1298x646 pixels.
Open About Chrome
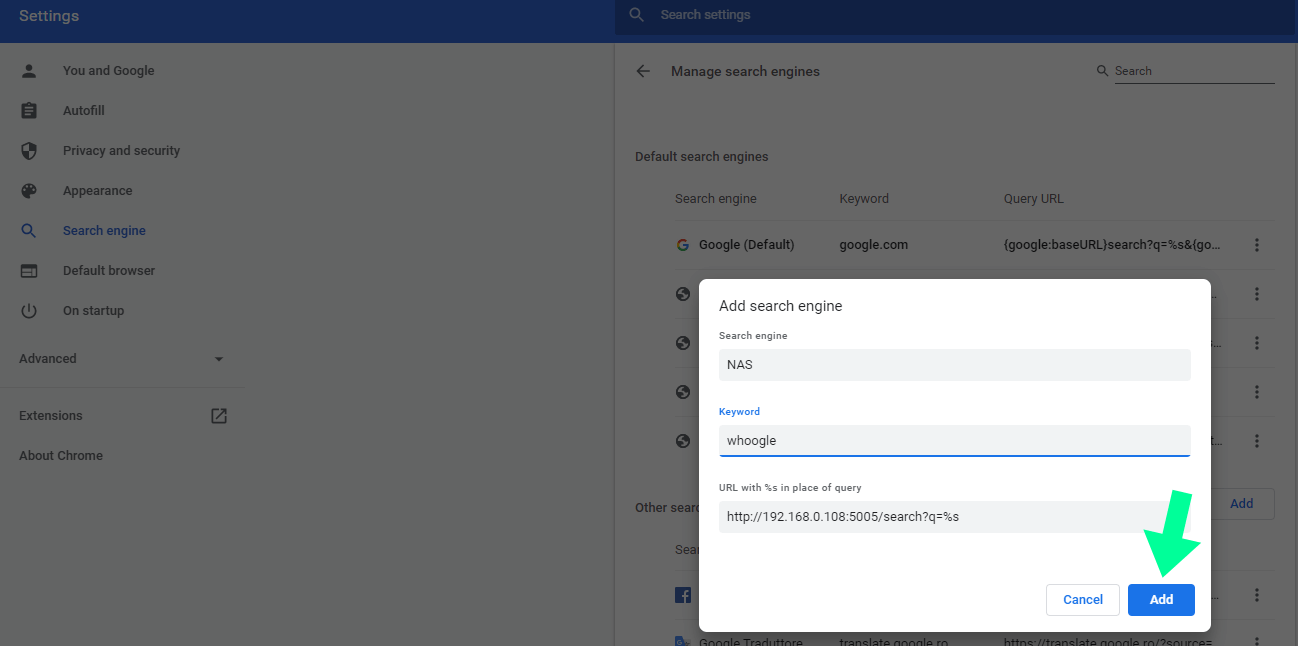(60, 455)
